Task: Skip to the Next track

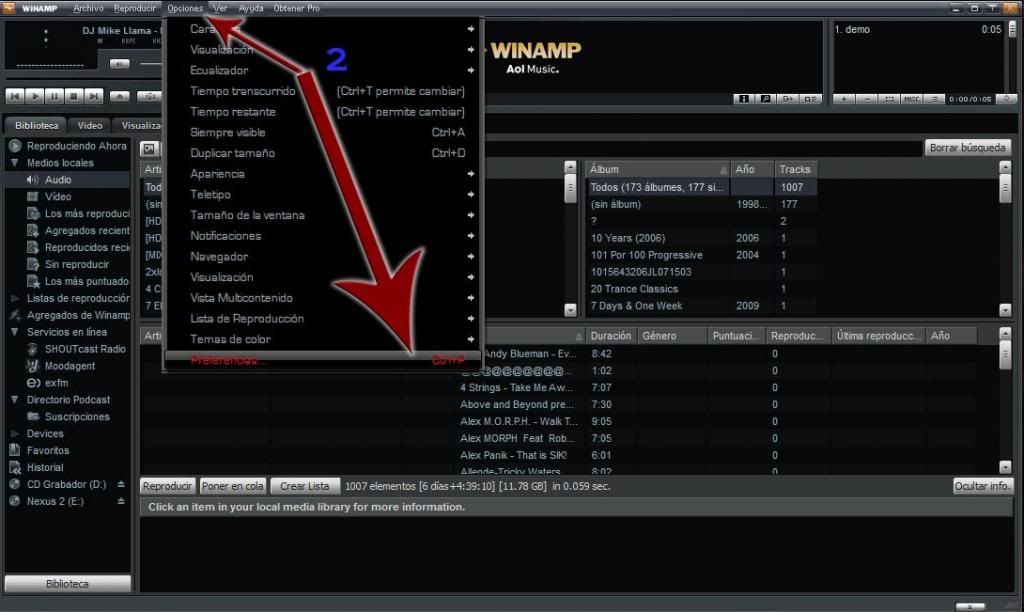Action: [93, 96]
